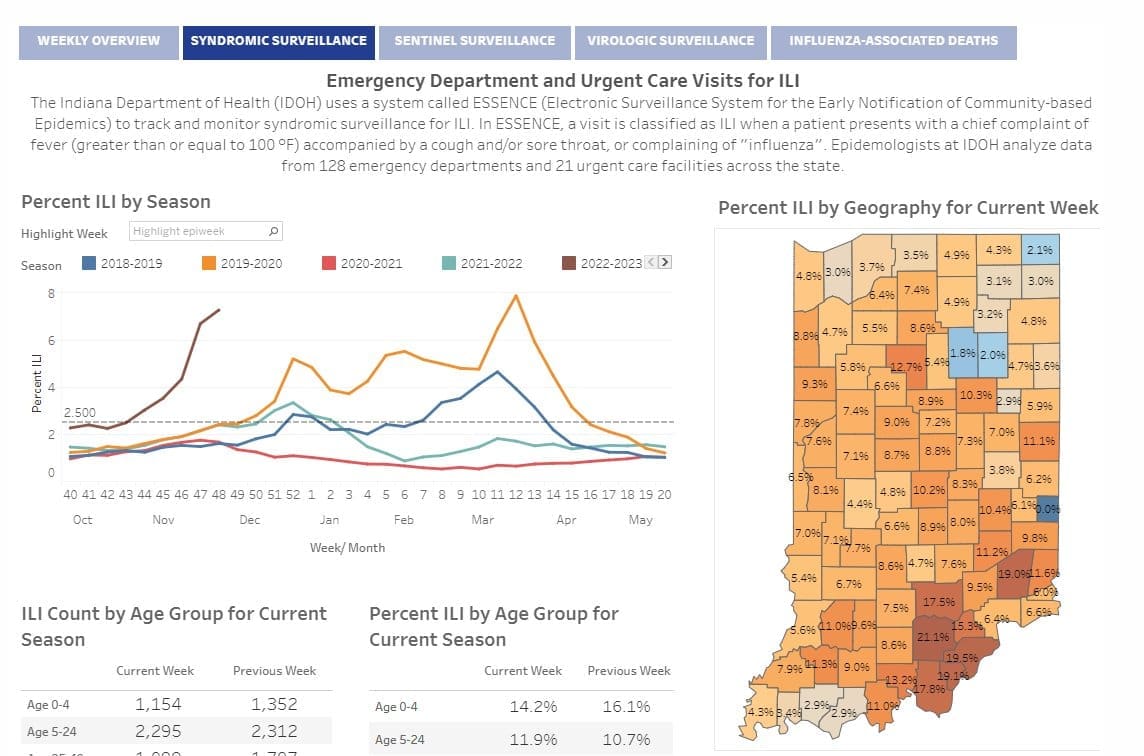Screen dimensions: 1144x756
Task: Switch to the Sentinel Surveillance tab
Action: (x=474, y=42)
